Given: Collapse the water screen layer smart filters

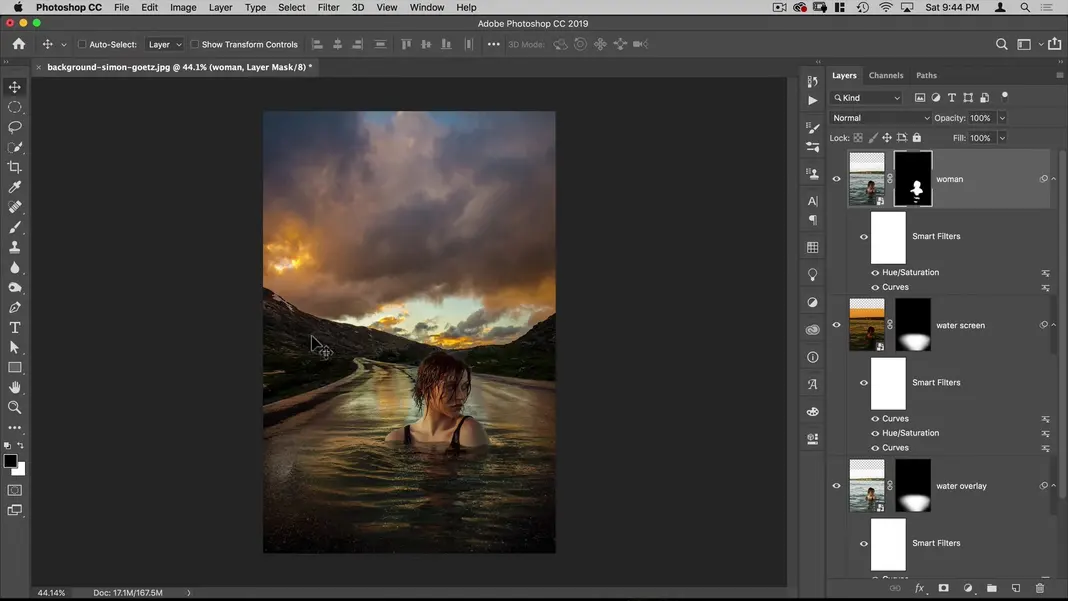Looking at the screenshot, I should click(x=1054, y=325).
